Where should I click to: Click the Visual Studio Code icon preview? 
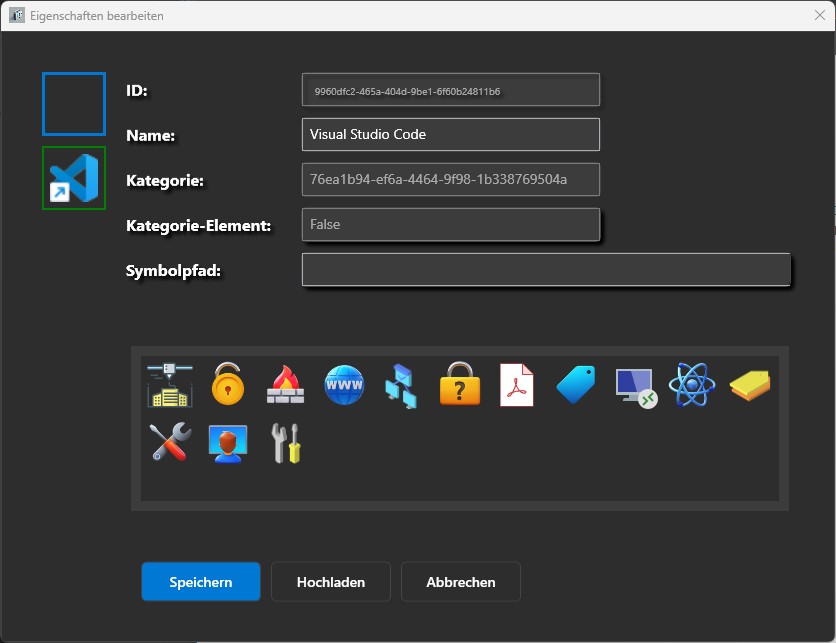pos(73,179)
